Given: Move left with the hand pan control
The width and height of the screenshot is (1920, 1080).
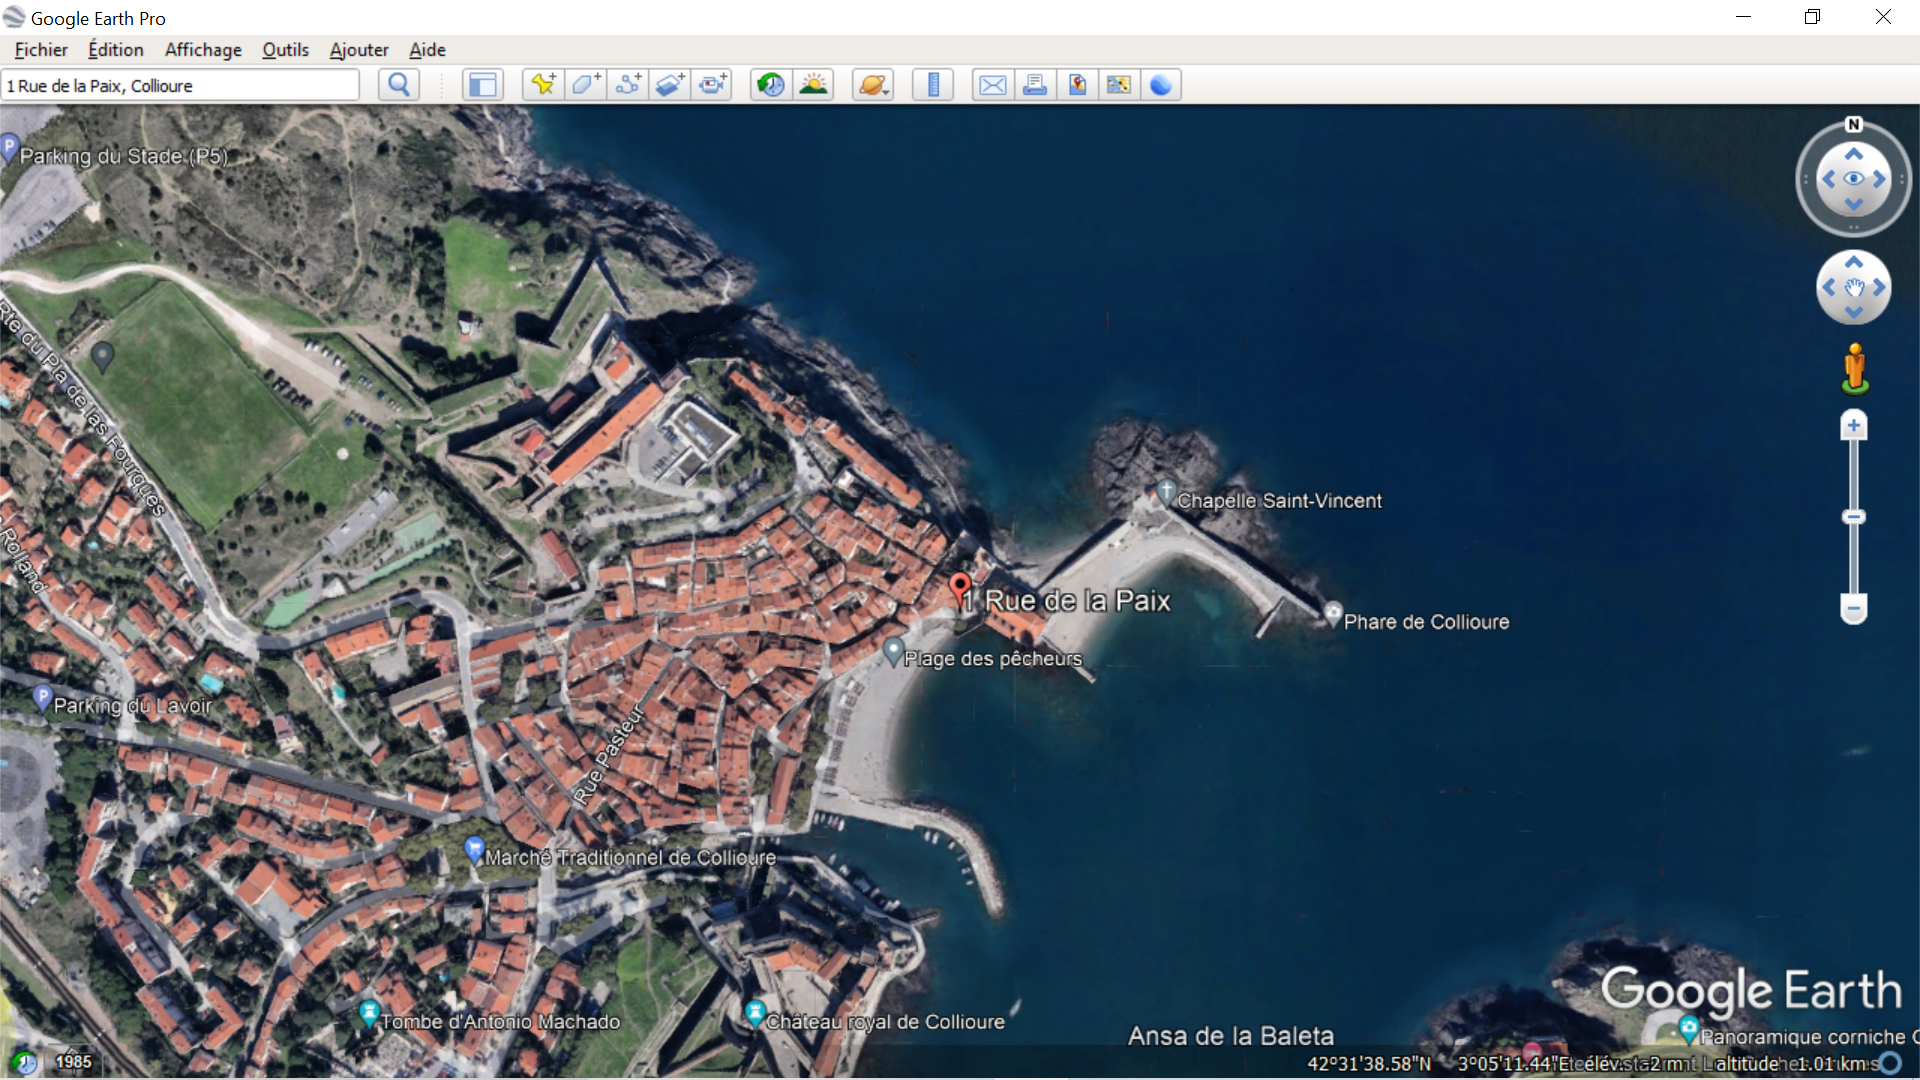Looking at the screenshot, I should (x=1829, y=288).
